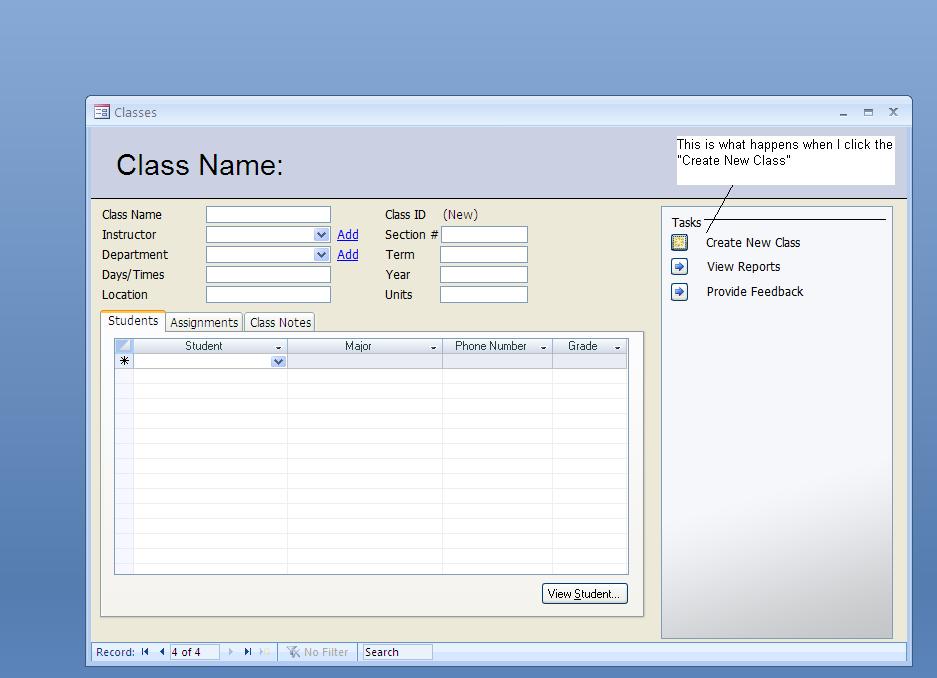Open the Instructor dropdown list
Viewport: 937px width, 678px height.
tap(321, 235)
